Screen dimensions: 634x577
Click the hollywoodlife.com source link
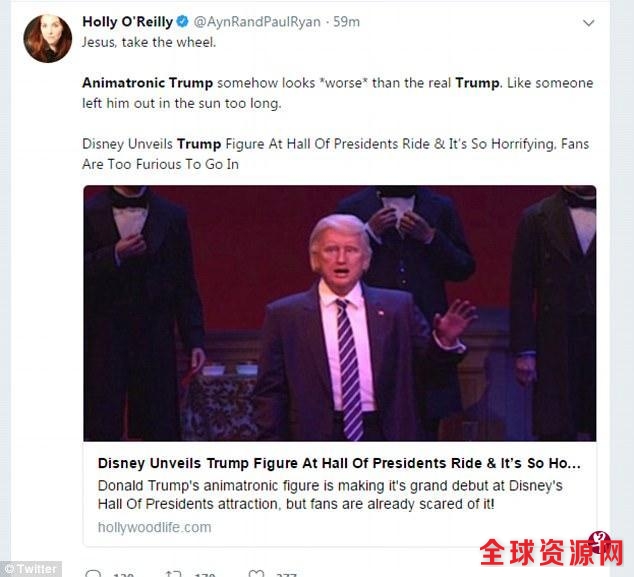pos(154,527)
